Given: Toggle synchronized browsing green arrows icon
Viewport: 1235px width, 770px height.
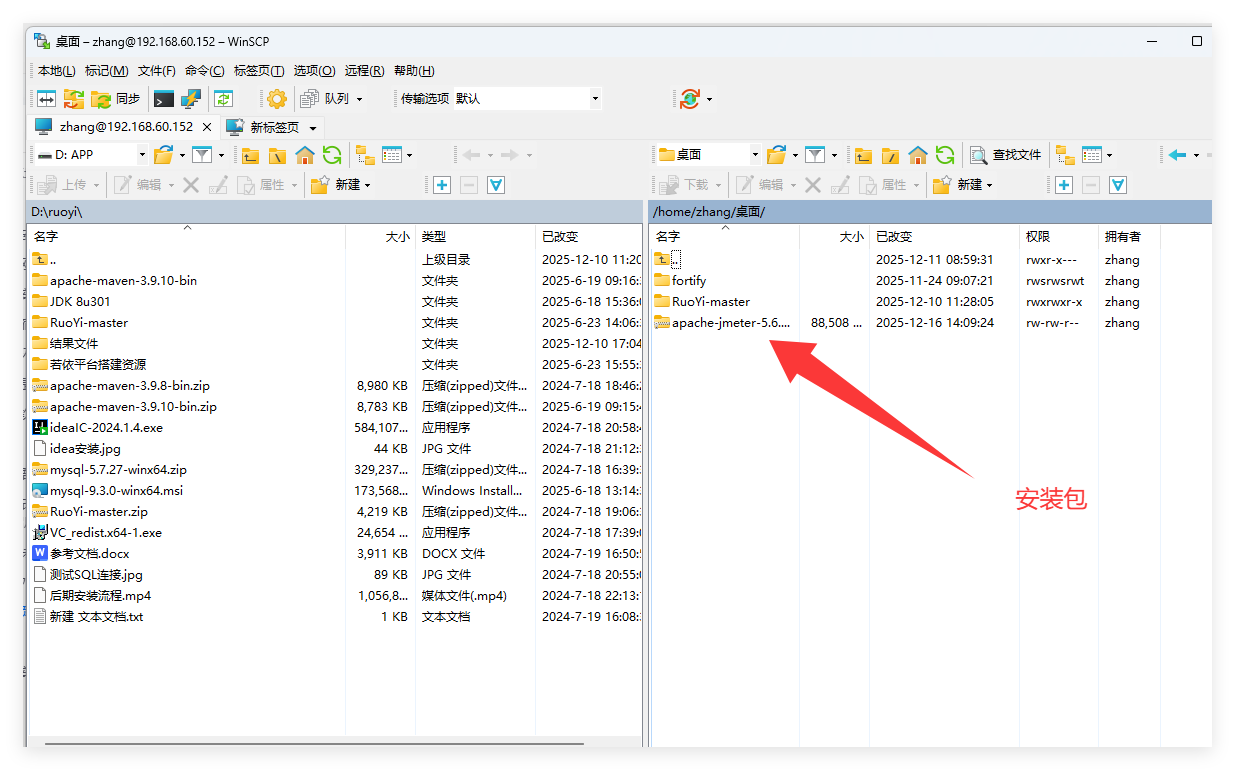Looking at the screenshot, I should [224, 99].
